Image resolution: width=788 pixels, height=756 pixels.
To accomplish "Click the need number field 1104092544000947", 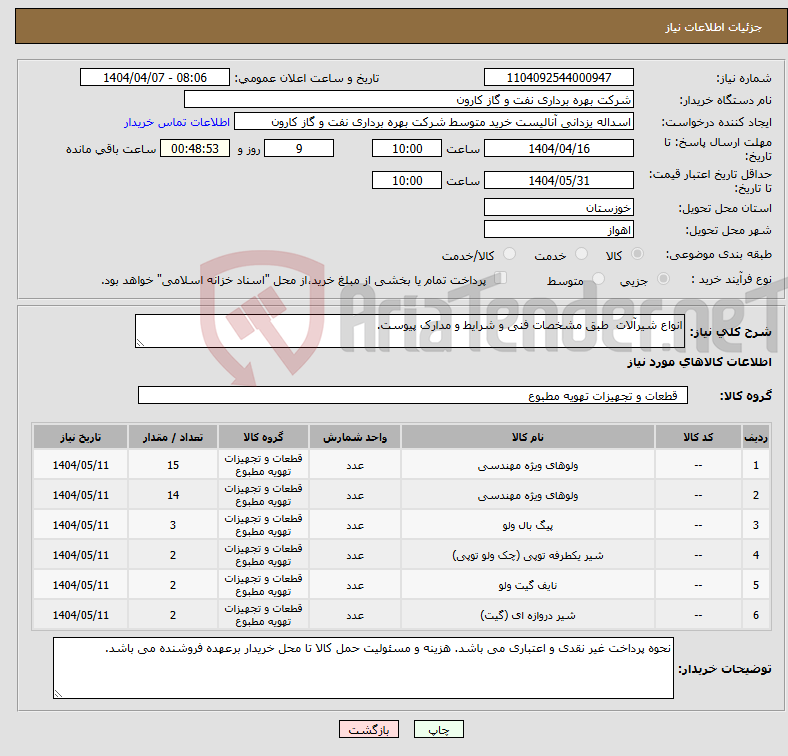I will 559,78.
